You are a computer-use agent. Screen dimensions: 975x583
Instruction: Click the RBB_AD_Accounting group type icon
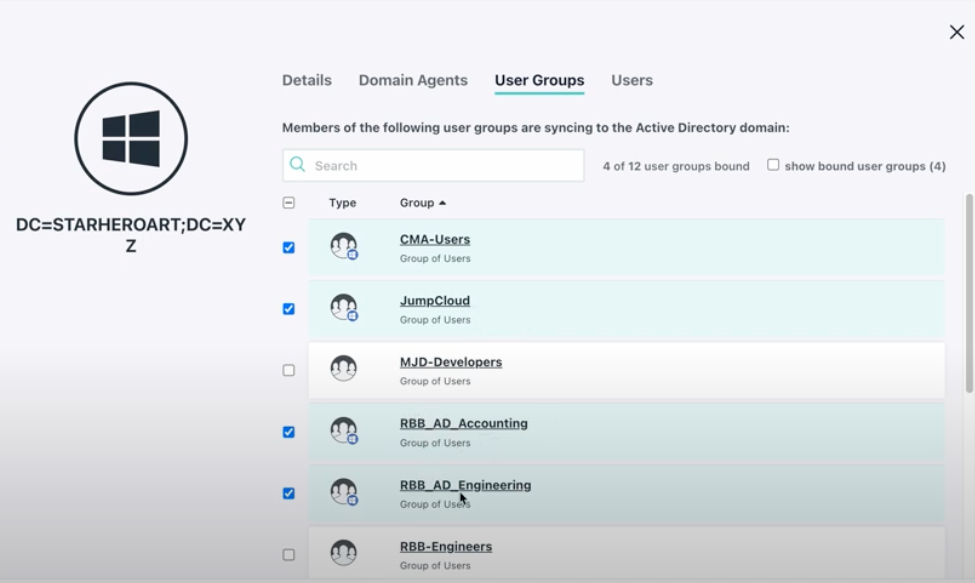344,430
